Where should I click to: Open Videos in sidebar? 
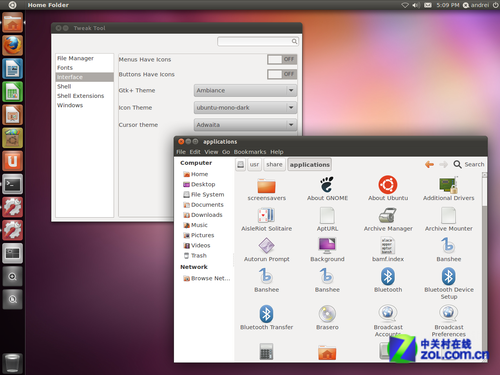tap(196, 245)
